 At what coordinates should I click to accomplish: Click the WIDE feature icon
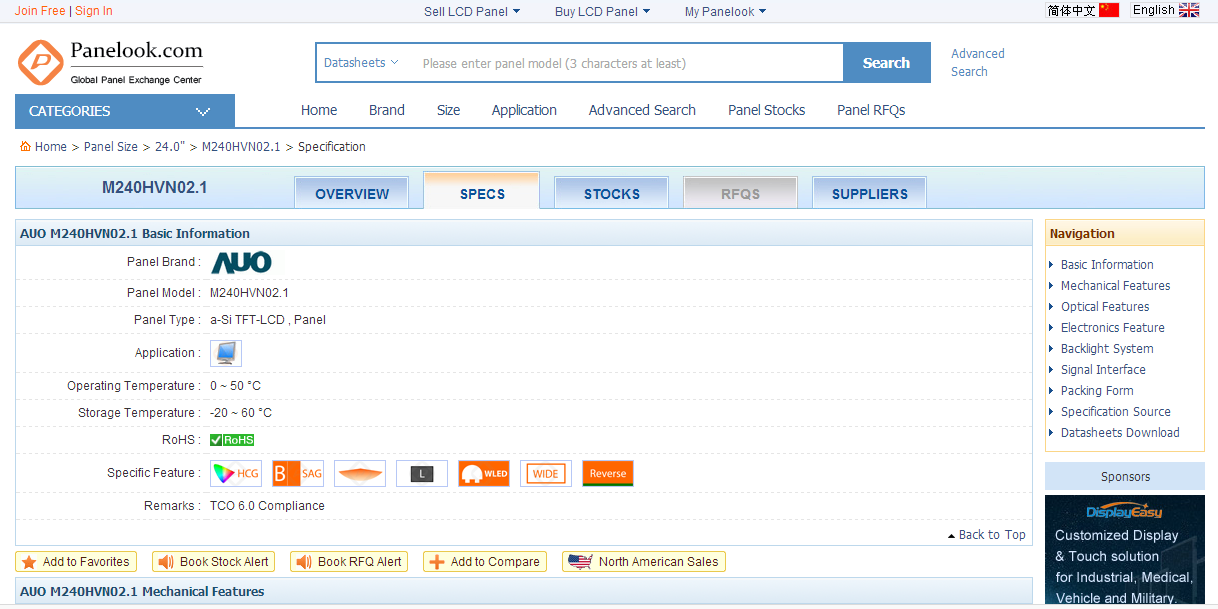coord(546,474)
